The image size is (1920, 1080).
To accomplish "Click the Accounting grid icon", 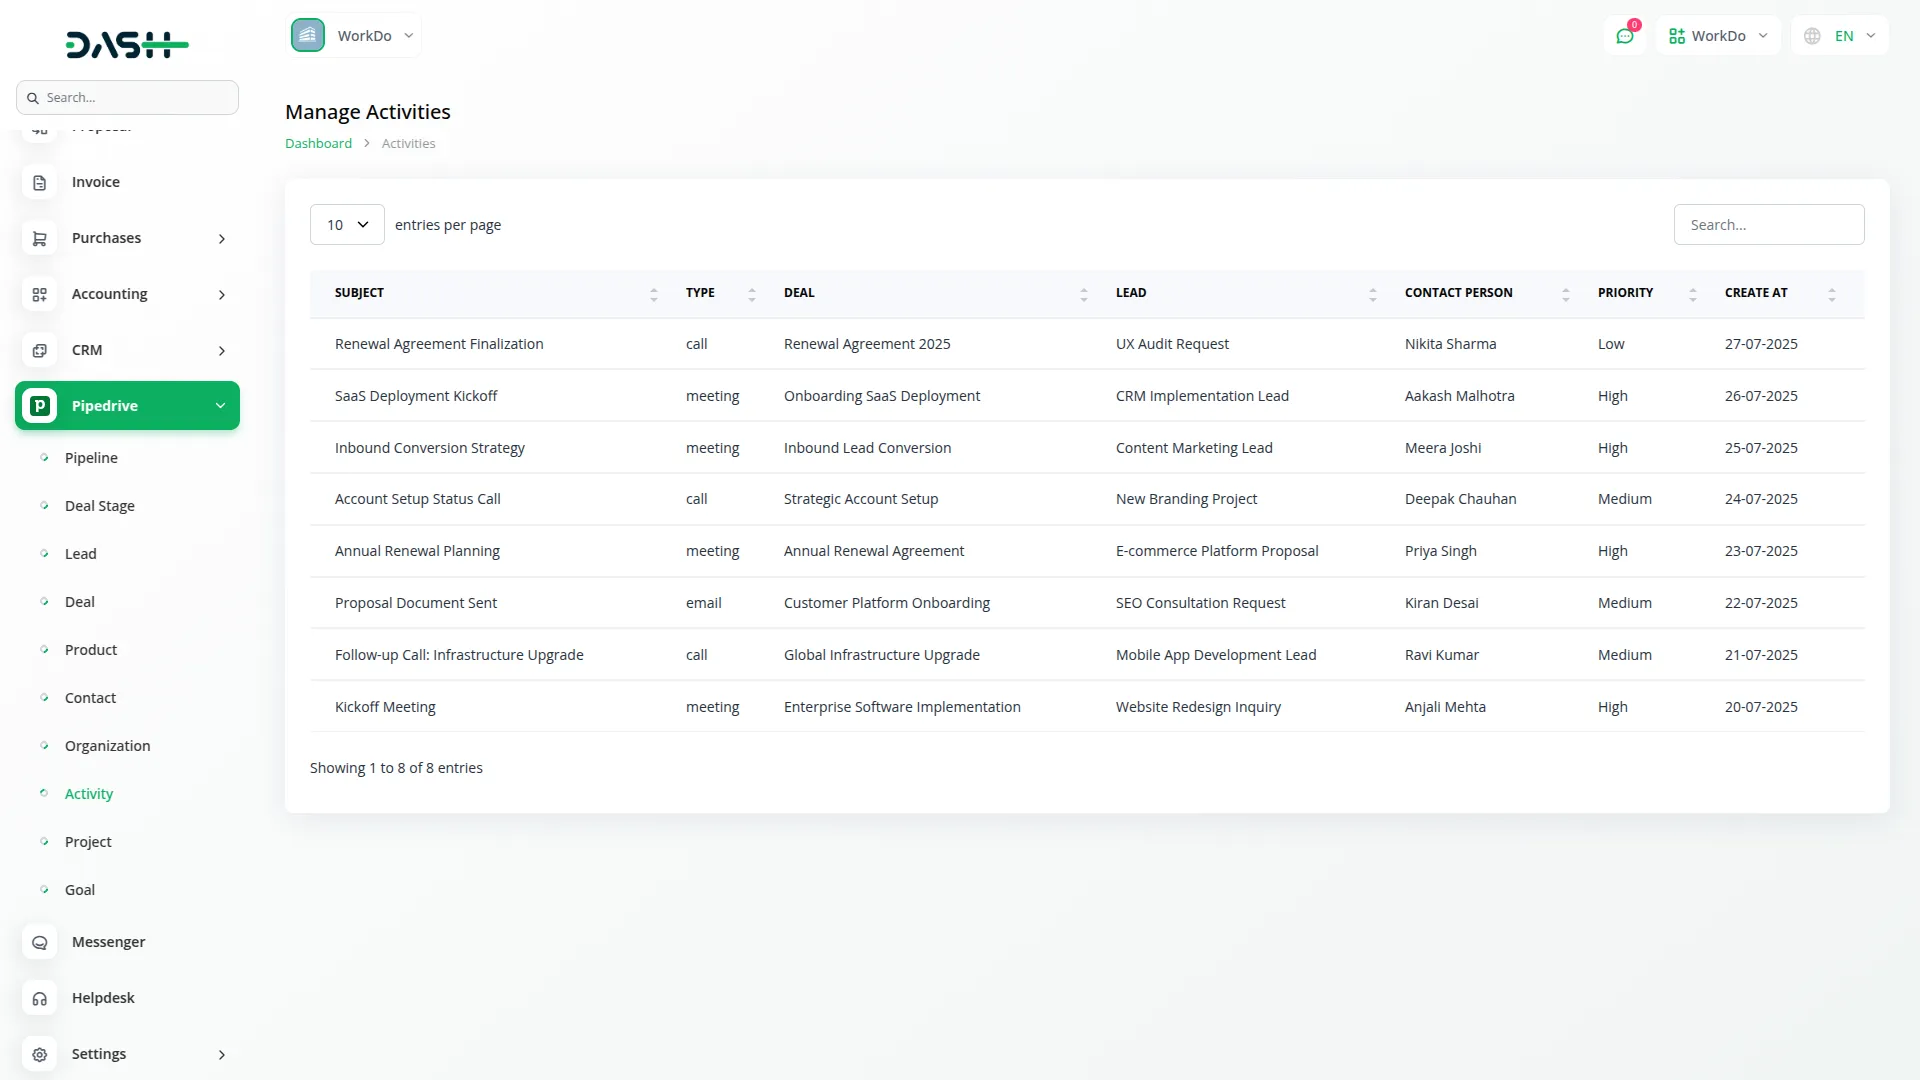I will (39, 294).
